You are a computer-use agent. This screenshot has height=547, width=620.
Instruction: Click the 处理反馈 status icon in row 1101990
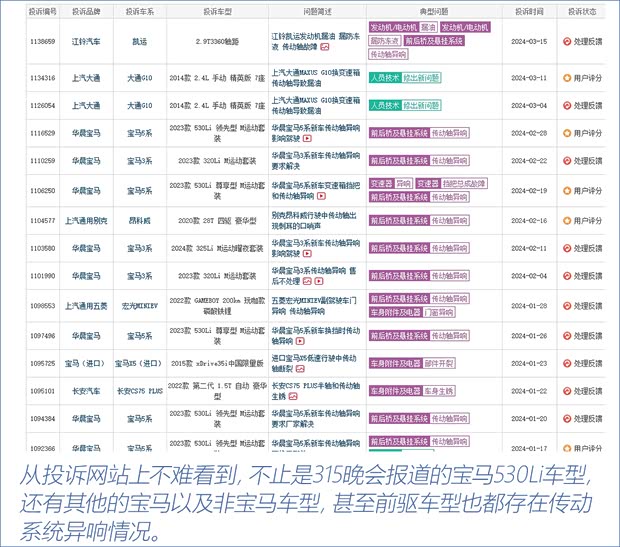coord(567,276)
